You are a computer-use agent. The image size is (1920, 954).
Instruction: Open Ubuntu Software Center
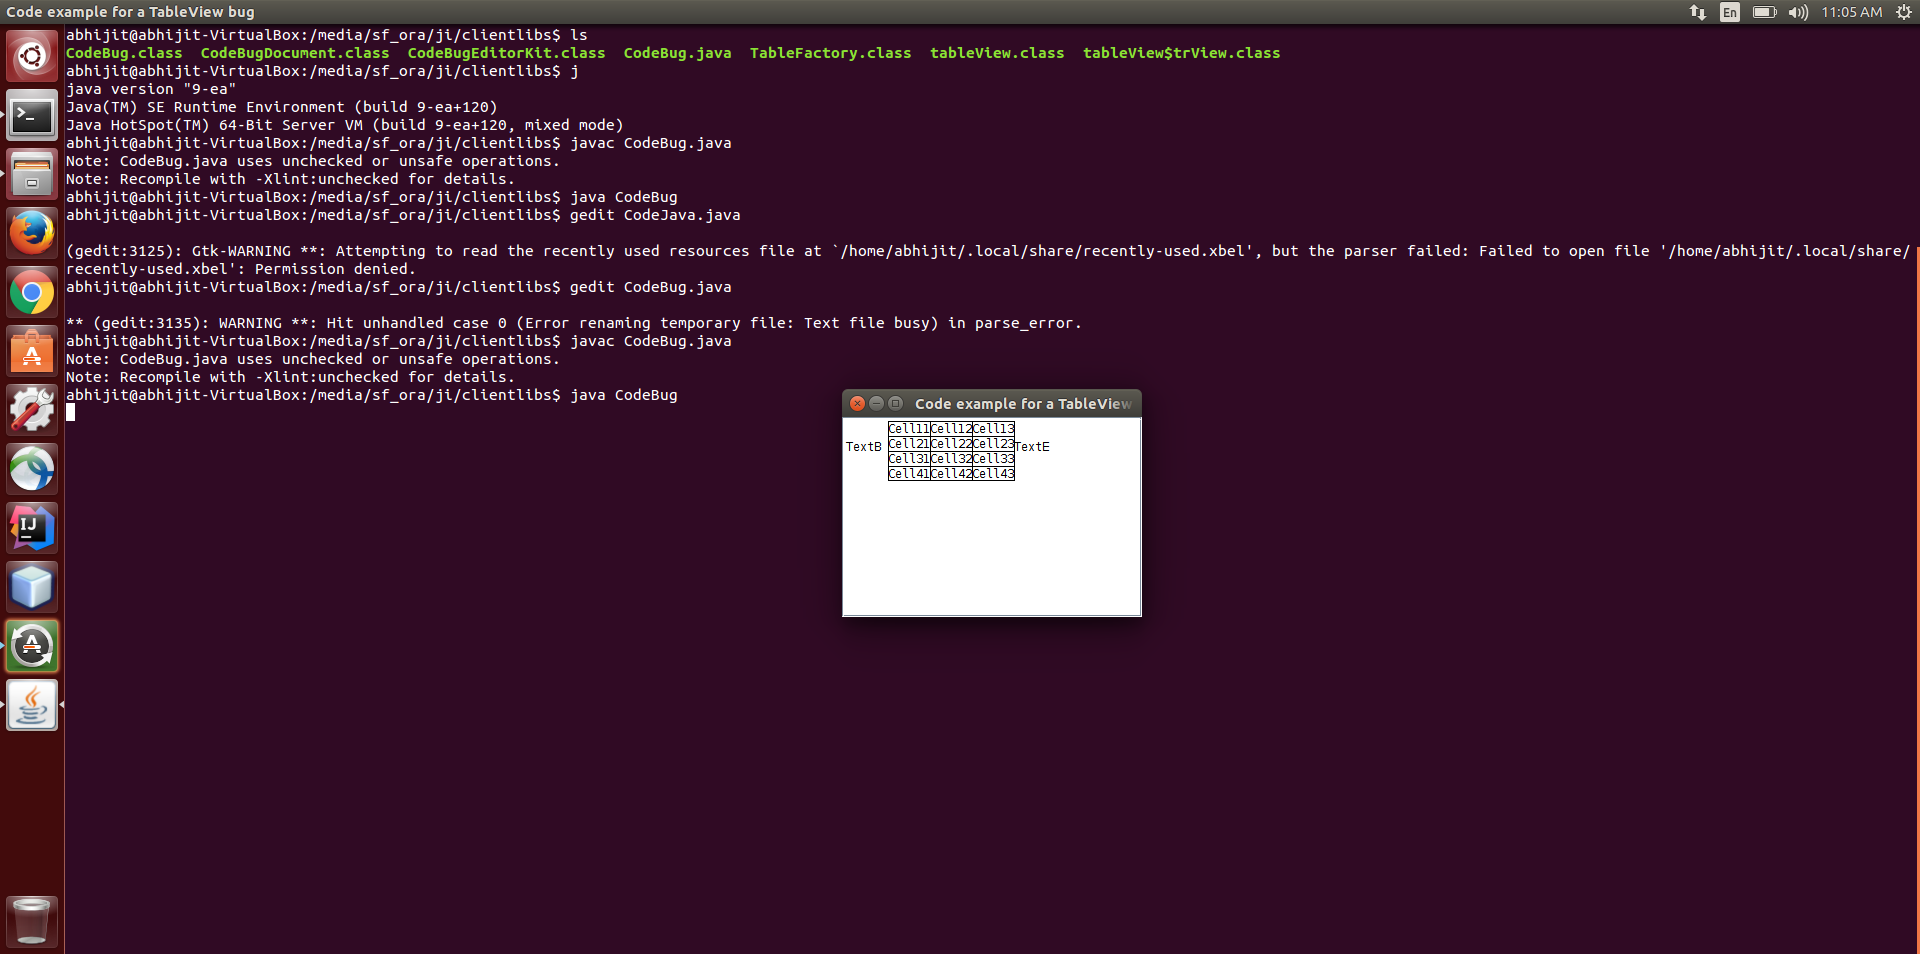(x=32, y=352)
